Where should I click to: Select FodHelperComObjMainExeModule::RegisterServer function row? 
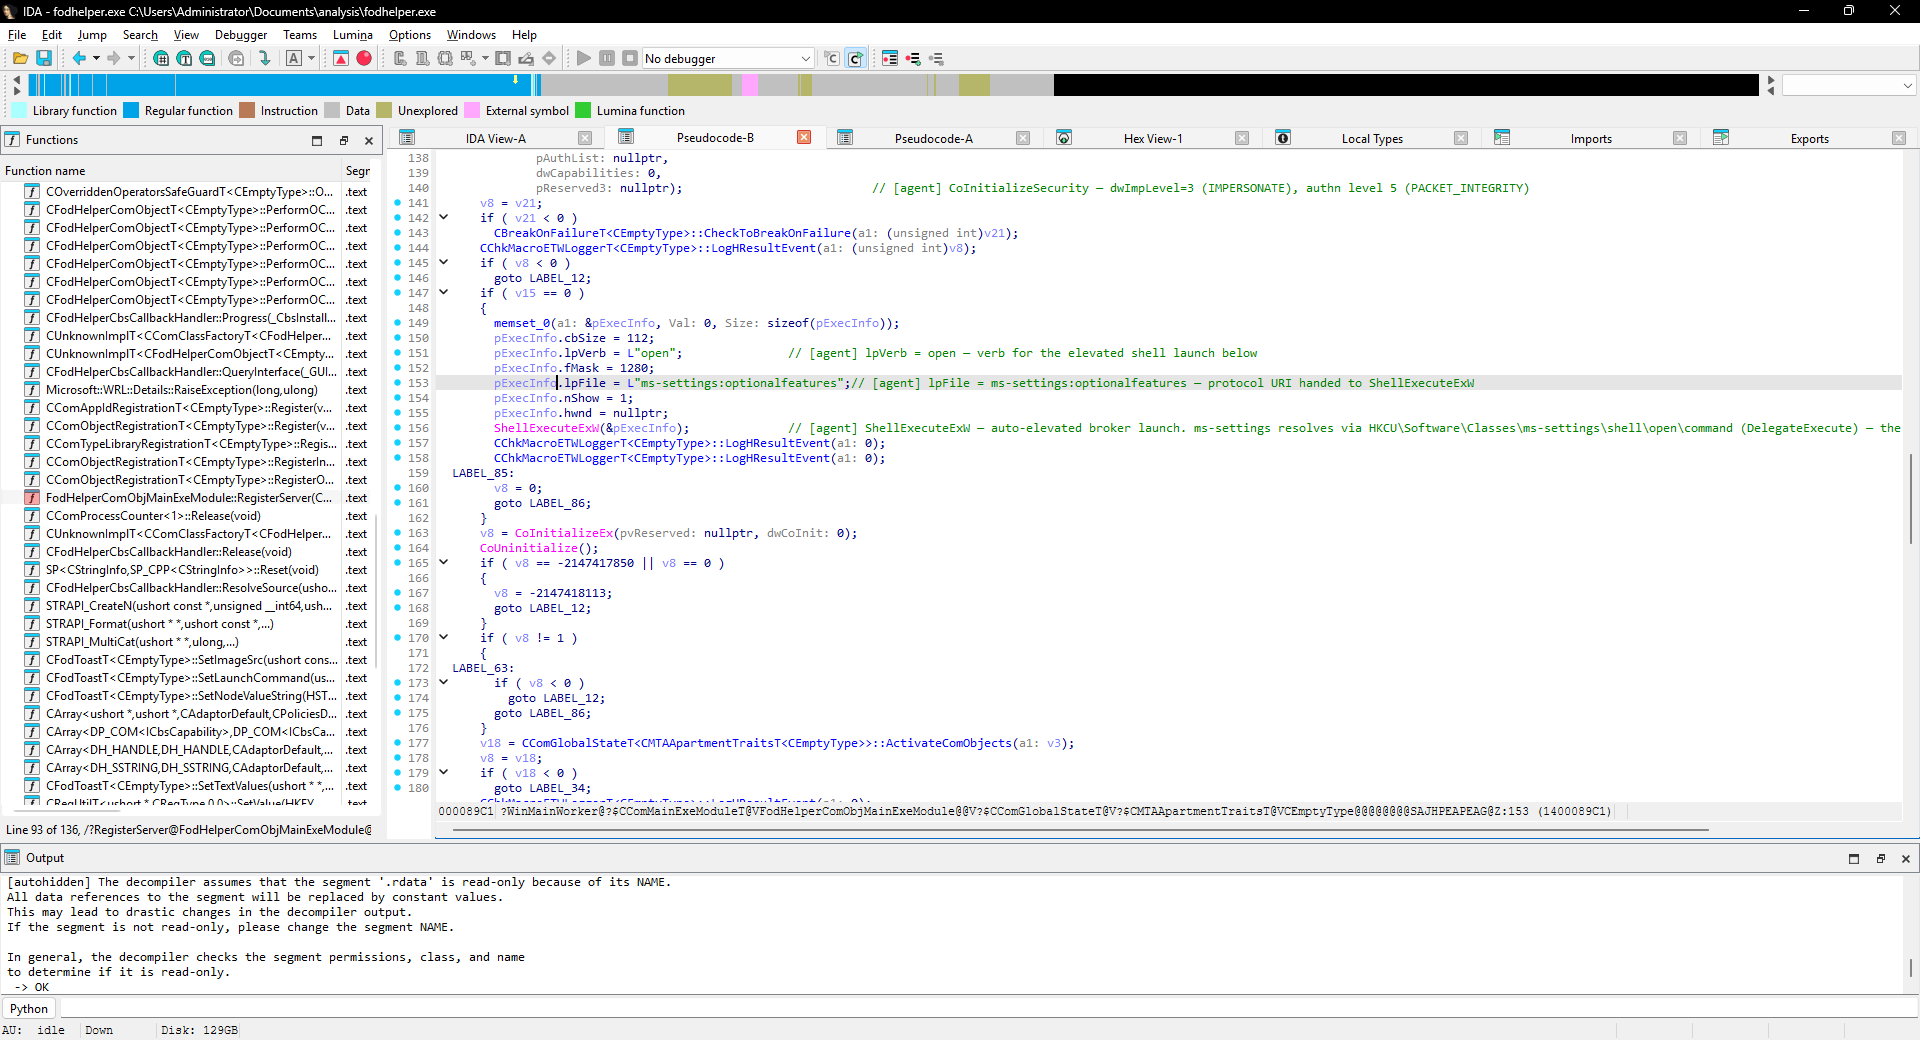click(188, 498)
